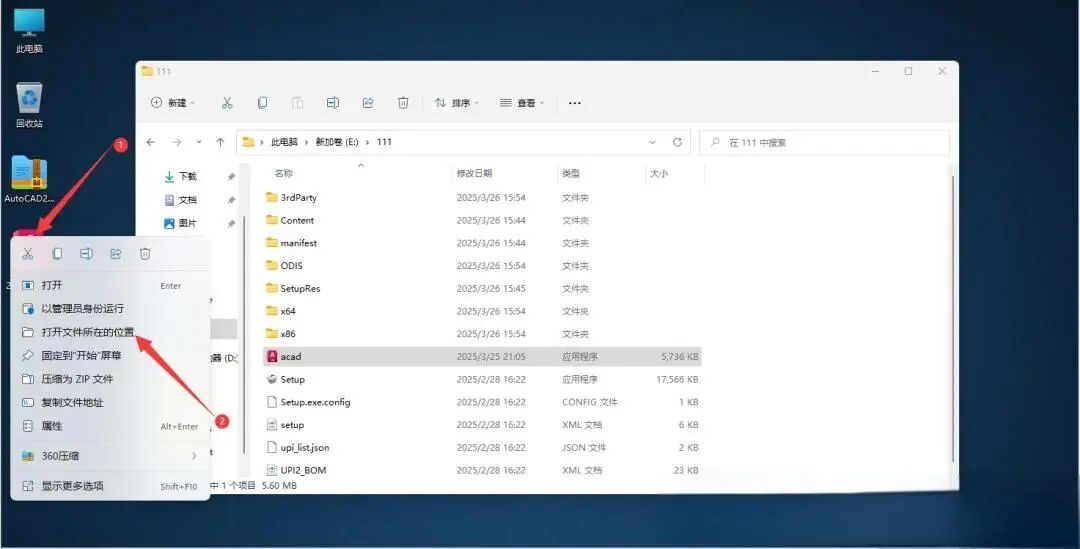Choose 固定到"开始"屏幕
This screenshot has width=1080, height=549.
click(110, 355)
